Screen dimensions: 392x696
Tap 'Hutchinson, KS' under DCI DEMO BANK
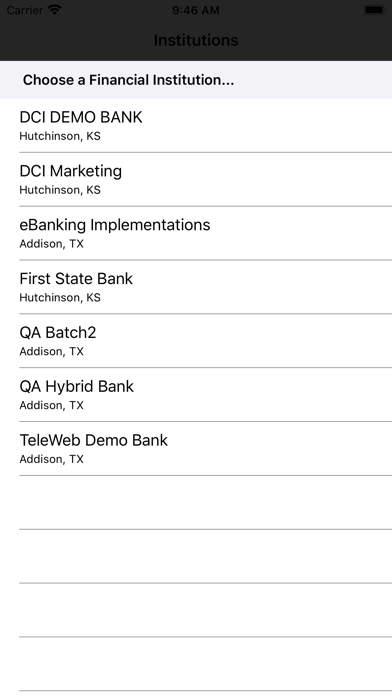(60, 136)
